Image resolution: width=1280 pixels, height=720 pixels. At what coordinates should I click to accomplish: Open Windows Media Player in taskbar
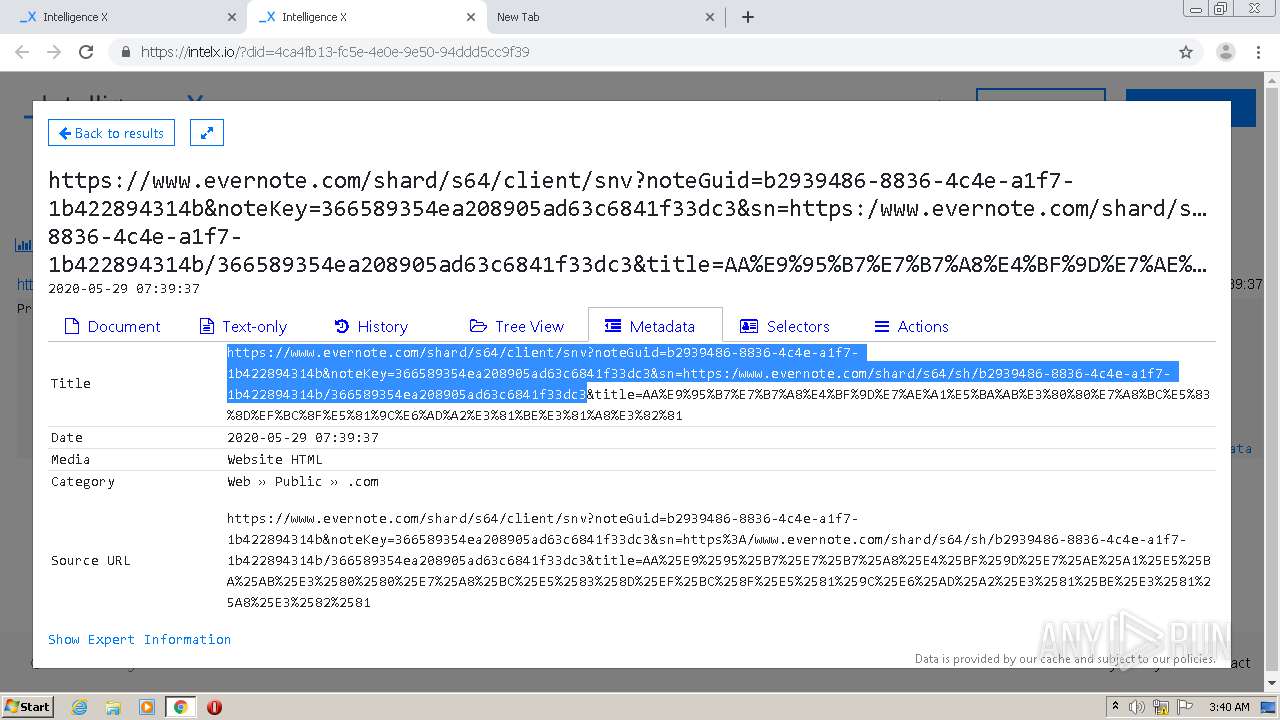[x=147, y=707]
